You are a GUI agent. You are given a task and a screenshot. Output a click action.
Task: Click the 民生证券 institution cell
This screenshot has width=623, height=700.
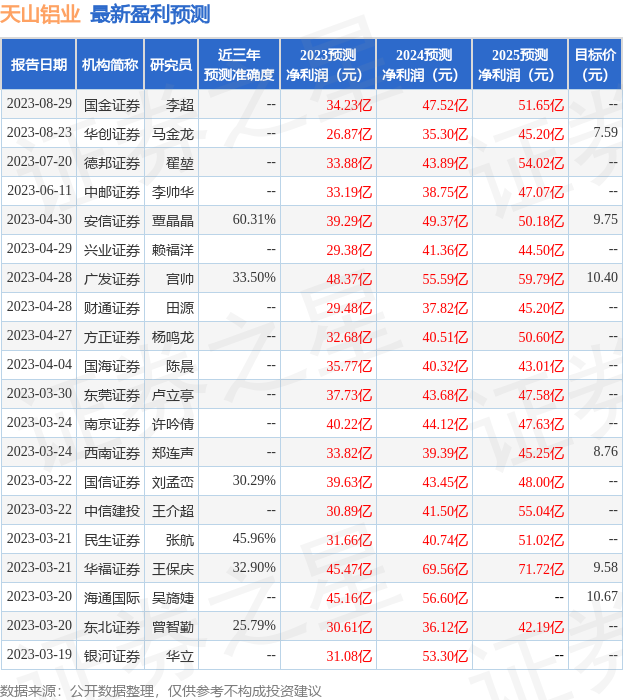[x=112, y=540]
